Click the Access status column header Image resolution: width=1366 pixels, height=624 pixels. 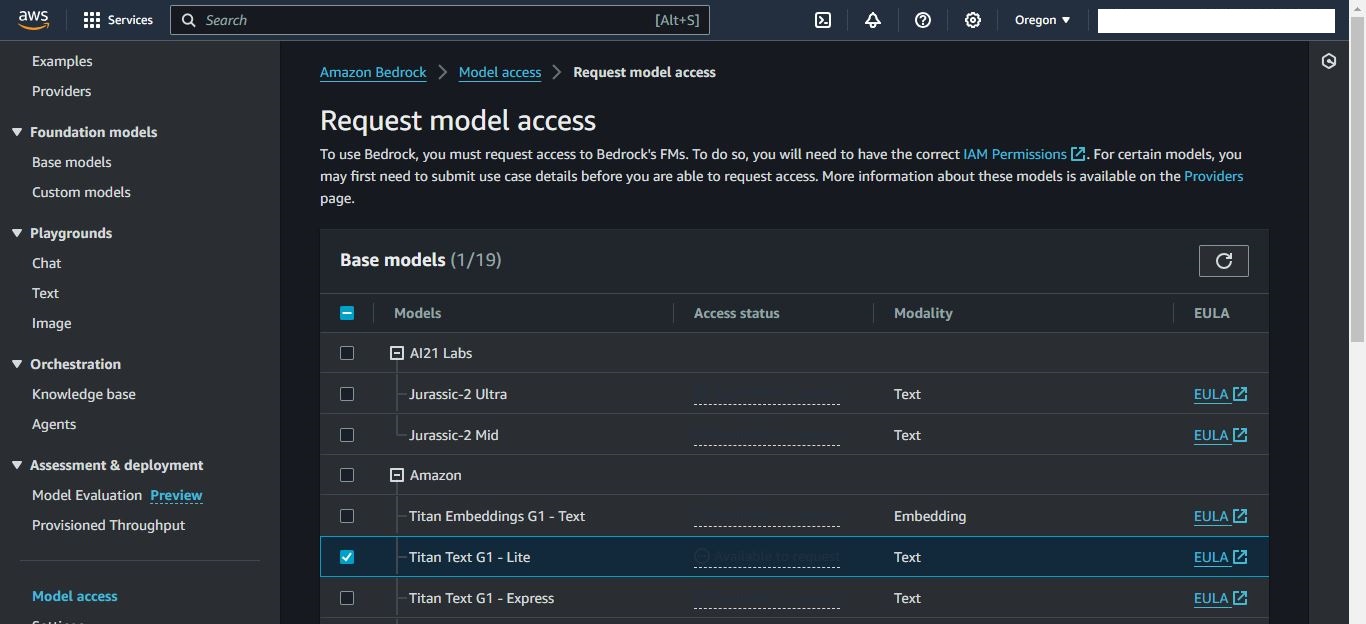(736, 313)
